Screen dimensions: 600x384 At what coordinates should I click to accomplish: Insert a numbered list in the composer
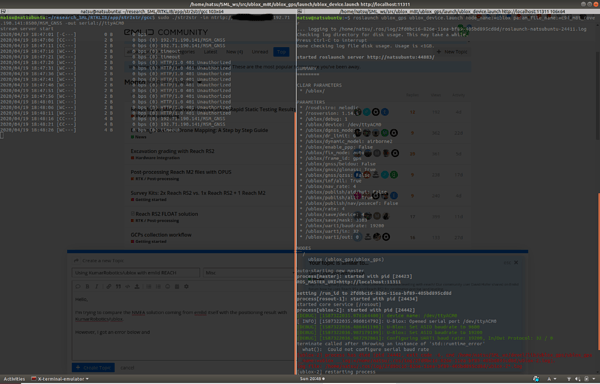click(x=158, y=286)
